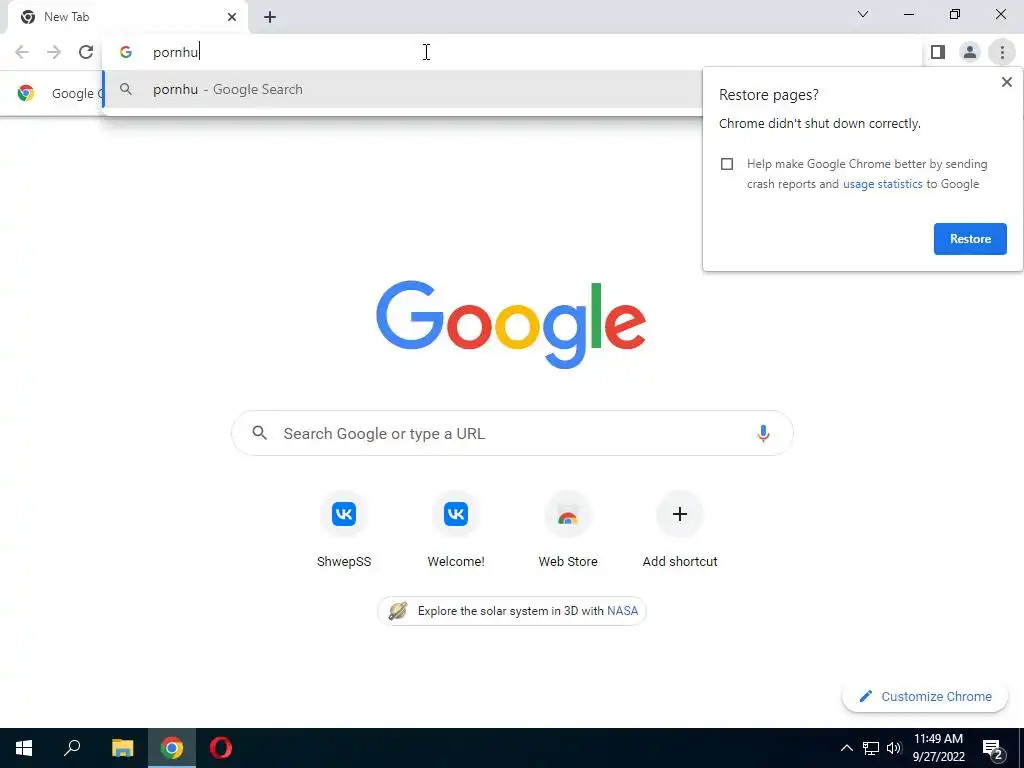Screen dimensions: 1024x768
Task: Open Chrome's three-dot menu
Action: point(1002,52)
